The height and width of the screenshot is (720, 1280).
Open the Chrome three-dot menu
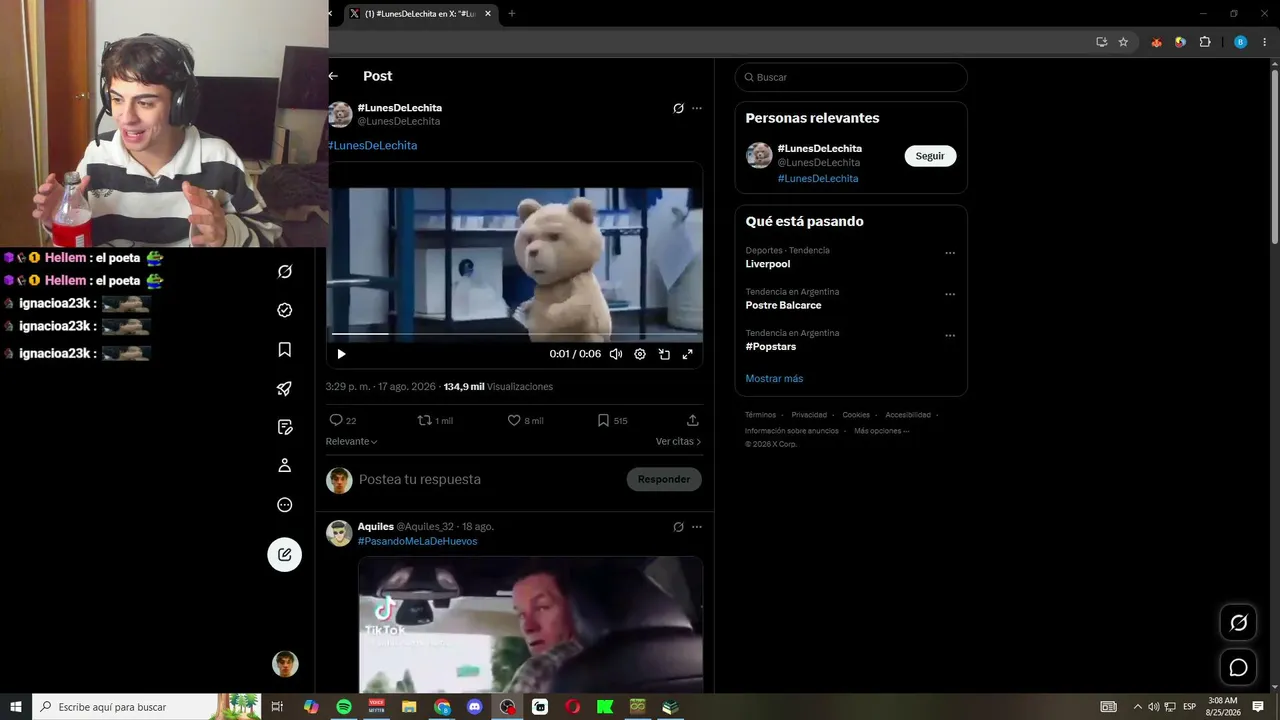point(1265,42)
